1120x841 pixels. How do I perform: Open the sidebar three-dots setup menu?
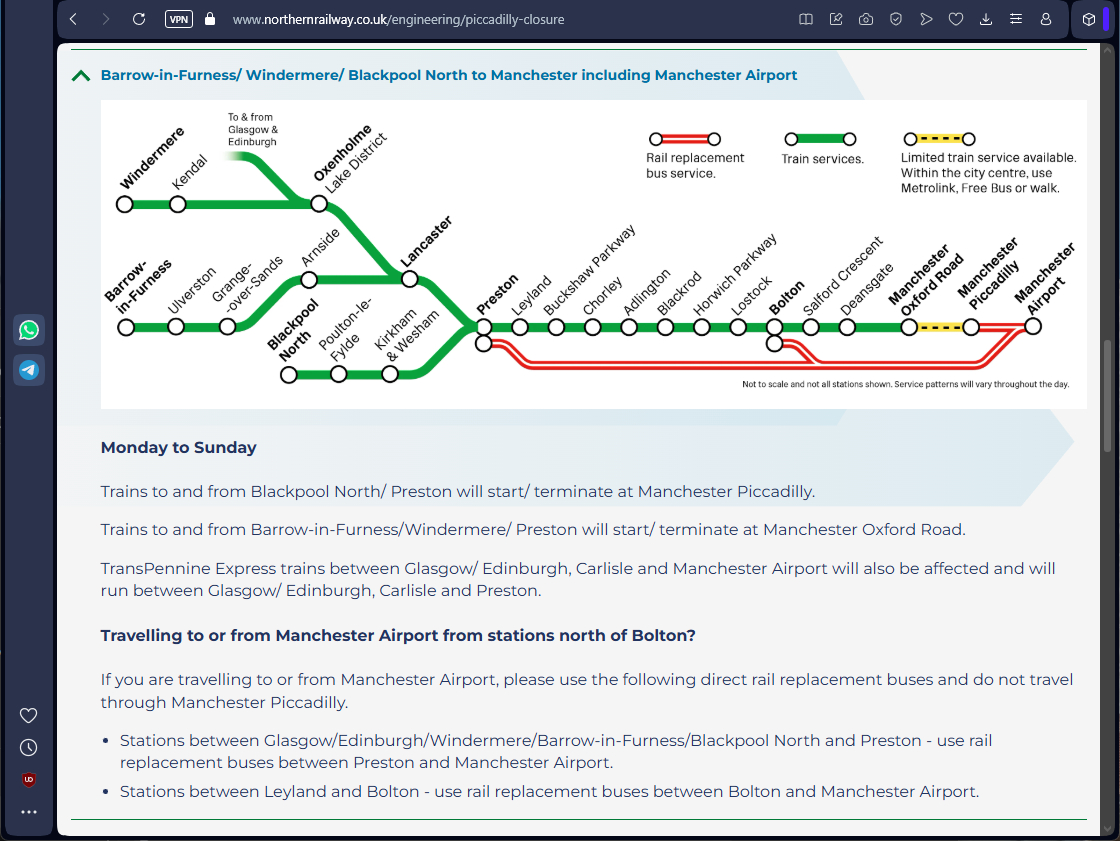[x=29, y=812]
